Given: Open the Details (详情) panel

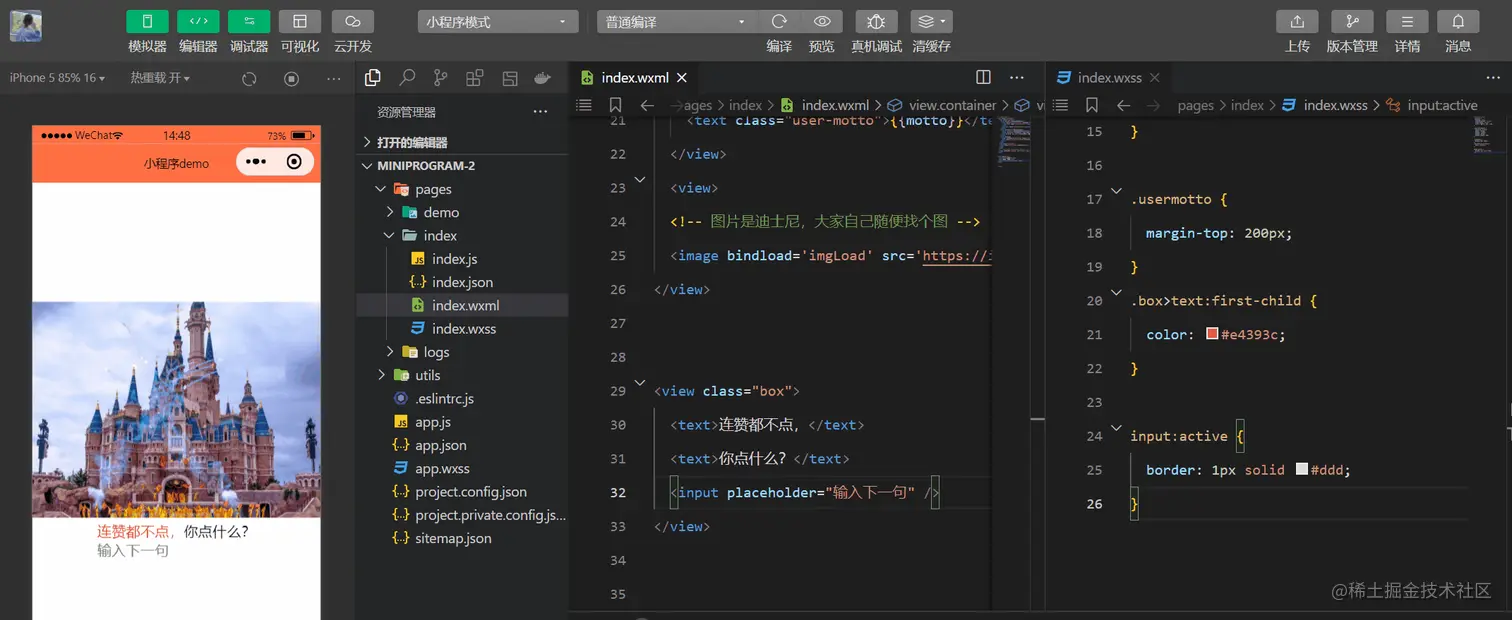Looking at the screenshot, I should [1407, 22].
